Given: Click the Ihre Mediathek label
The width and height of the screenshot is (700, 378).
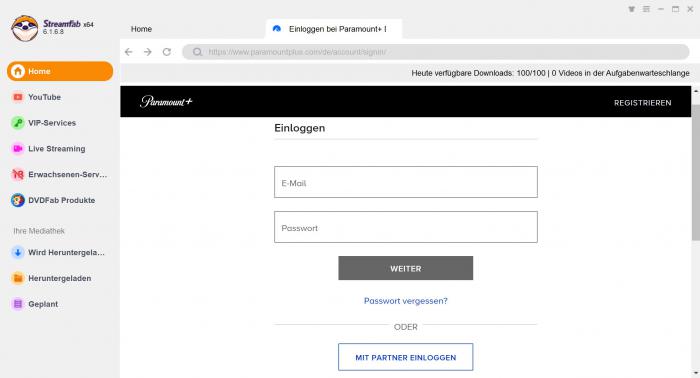Looking at the screenshot, I should [x=39, y=231].
